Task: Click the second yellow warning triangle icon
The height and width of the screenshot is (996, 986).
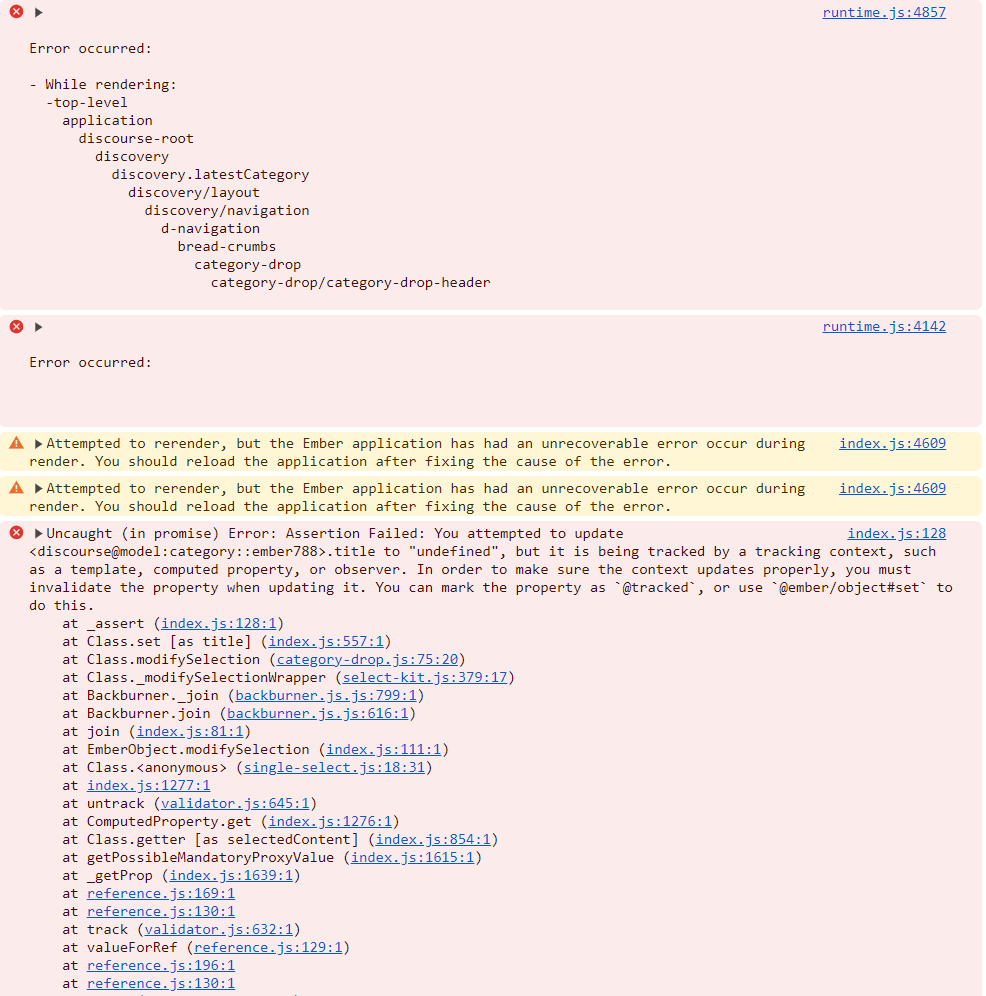Action: [17, 488]
